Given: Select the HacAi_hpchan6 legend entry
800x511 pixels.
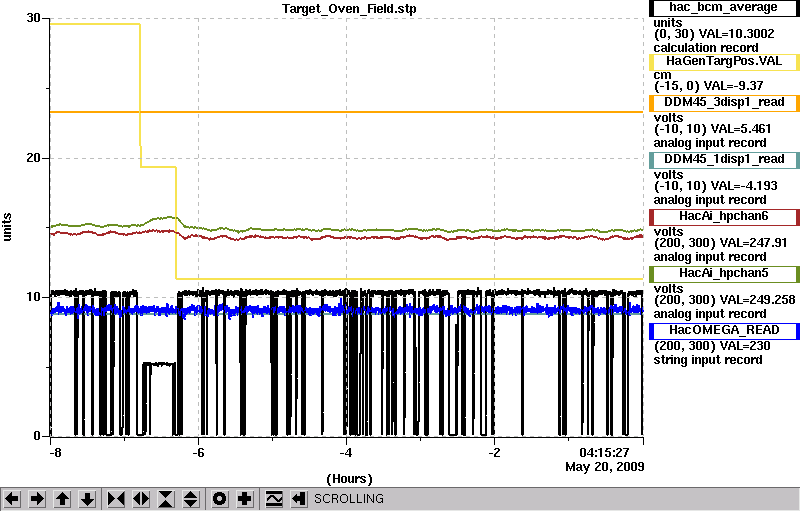Looking at the screenshot, I should (723, 217).
